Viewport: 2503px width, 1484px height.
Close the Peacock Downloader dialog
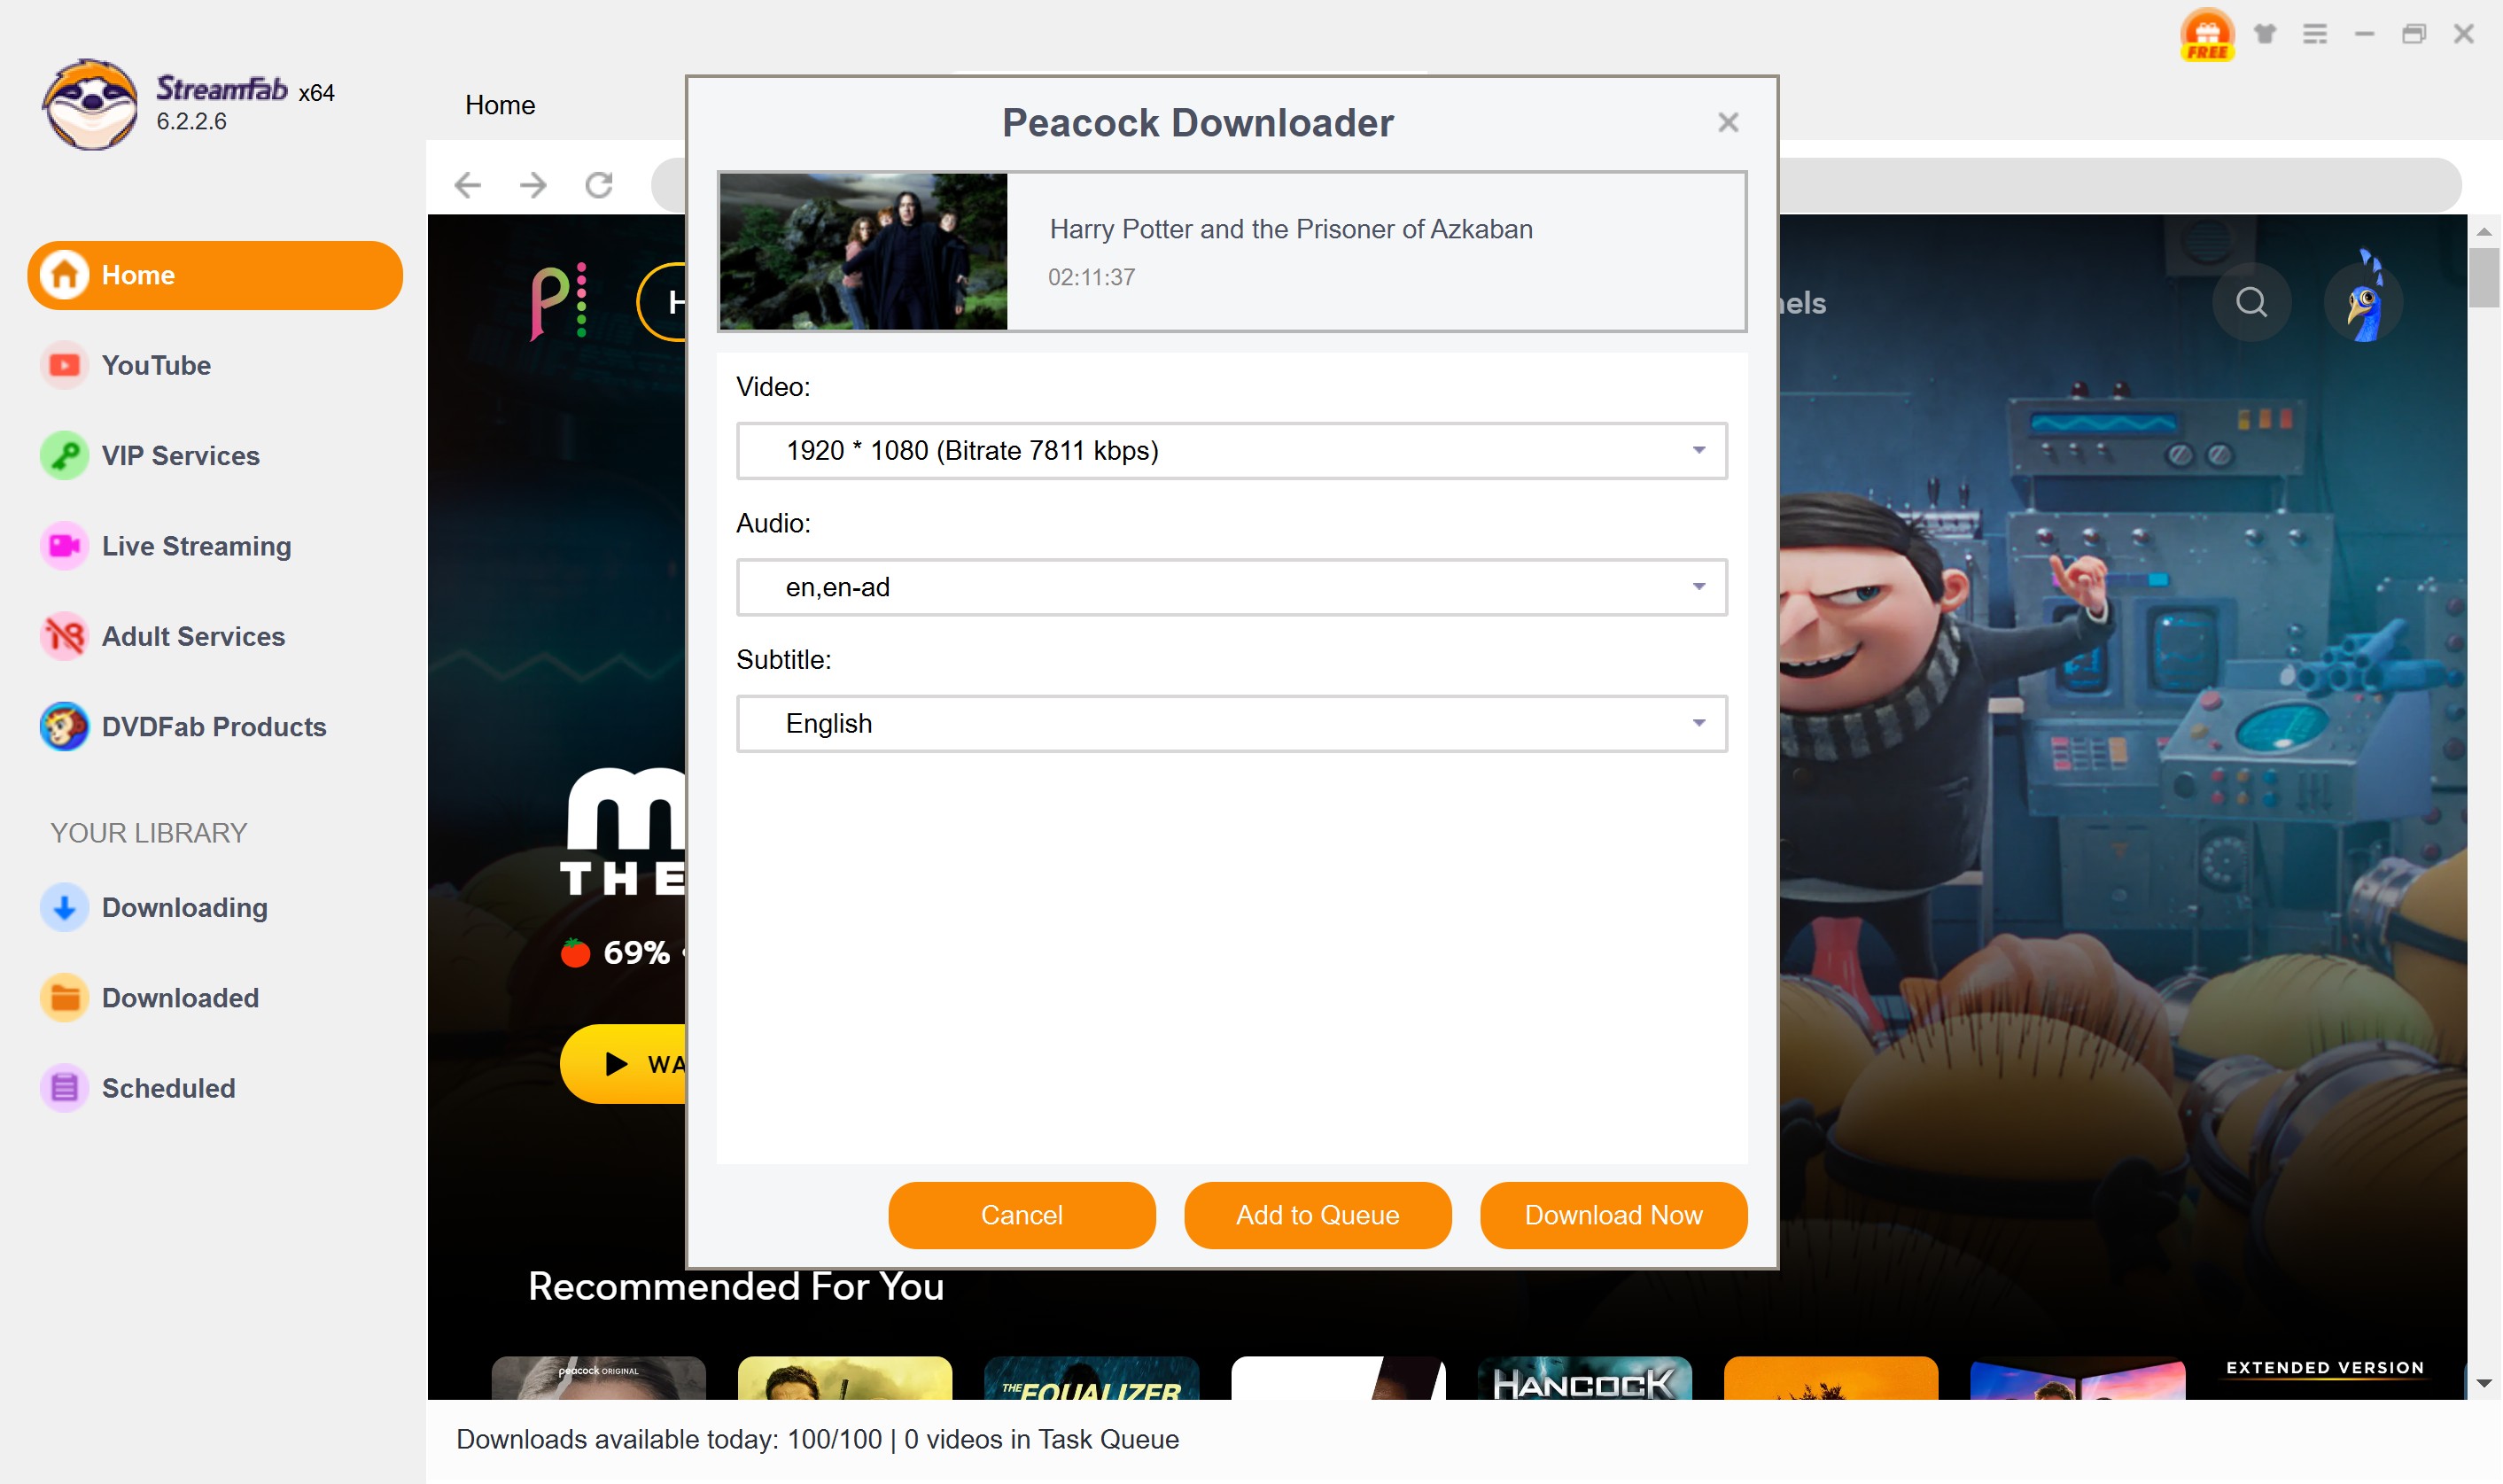pyautogui.click(x=1728, y=122)
